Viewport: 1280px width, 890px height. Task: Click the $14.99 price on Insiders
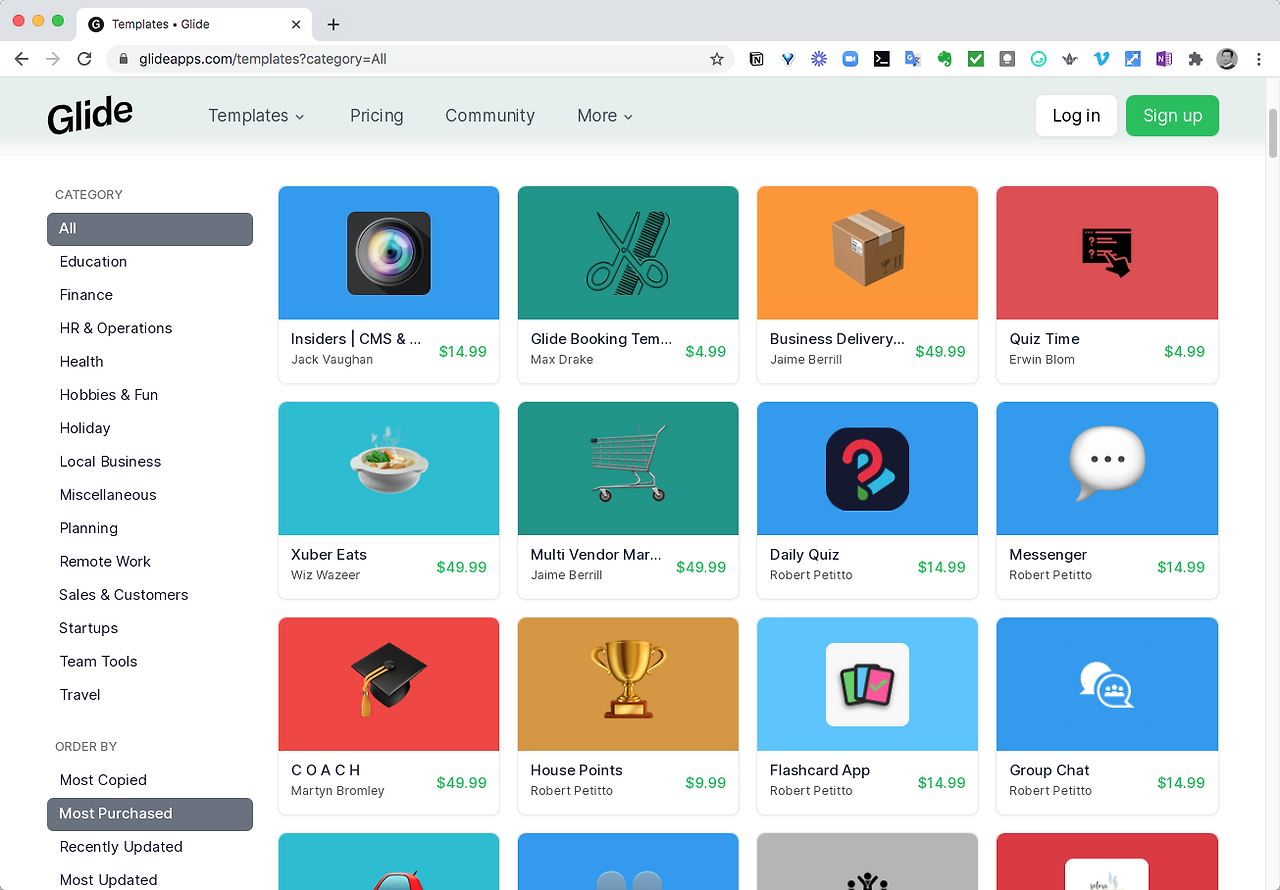click(x=463, y=351)
